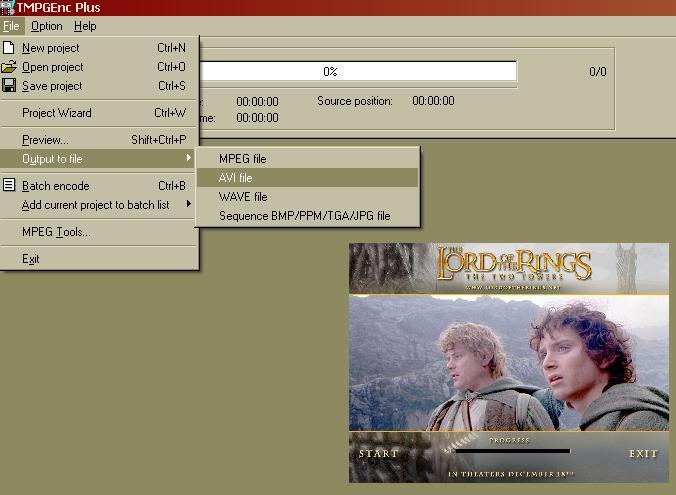This screenshot has height=495, width=676.
Task: Click the TMPGEnc Plus title bar icon
Action: point(7,7)
